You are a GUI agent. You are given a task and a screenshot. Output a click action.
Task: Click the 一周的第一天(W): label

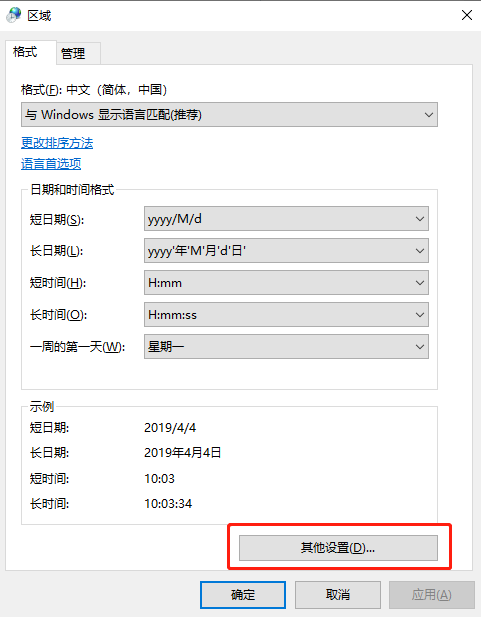pos(78,347)
